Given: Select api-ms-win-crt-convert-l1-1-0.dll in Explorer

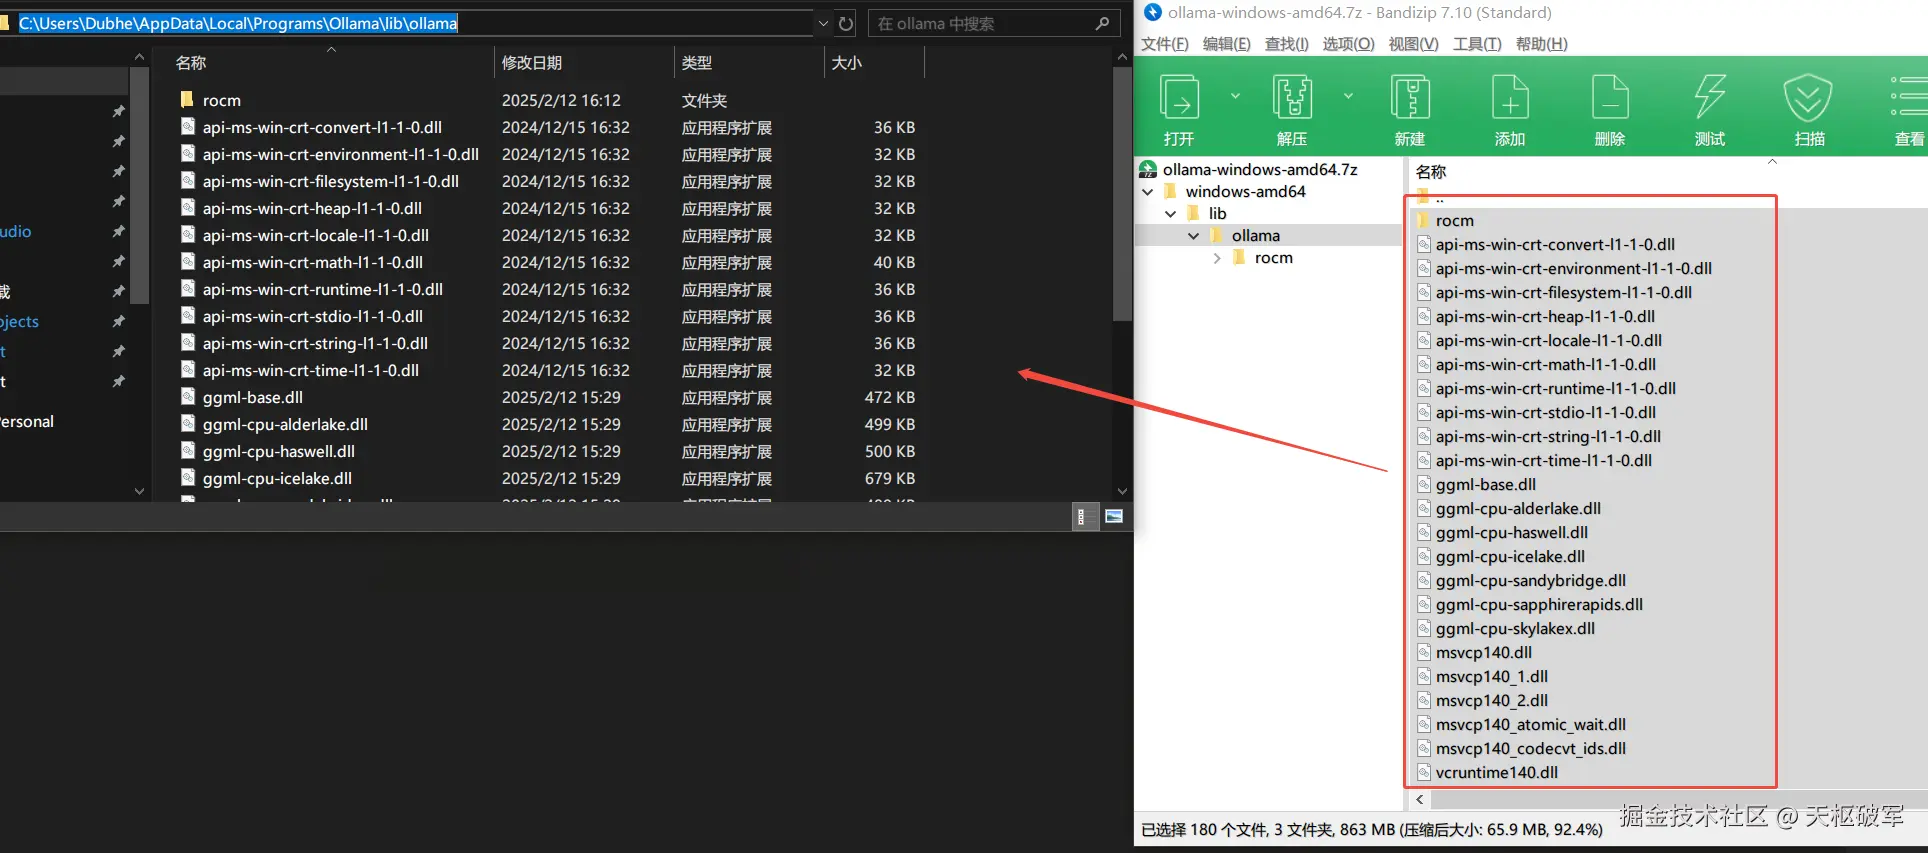Looking at the screenshot, I should [322, 127].
